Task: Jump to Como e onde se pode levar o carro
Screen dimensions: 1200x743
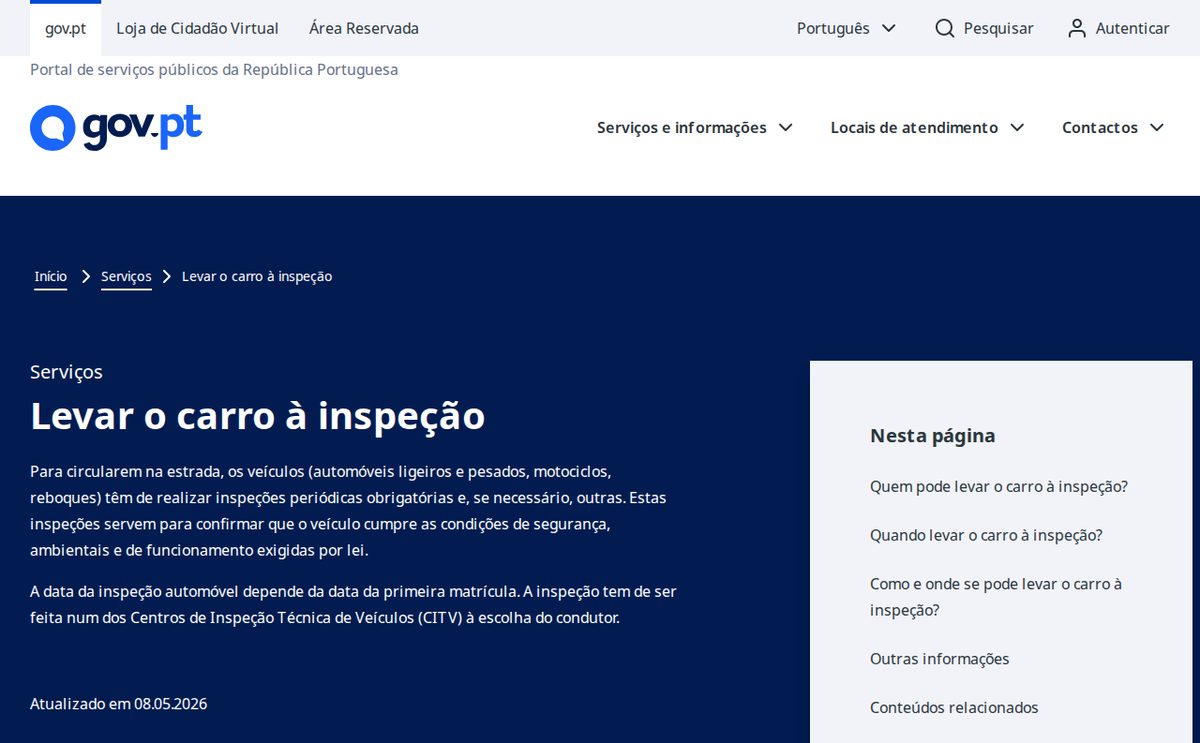Action: [x=996, y=597]
